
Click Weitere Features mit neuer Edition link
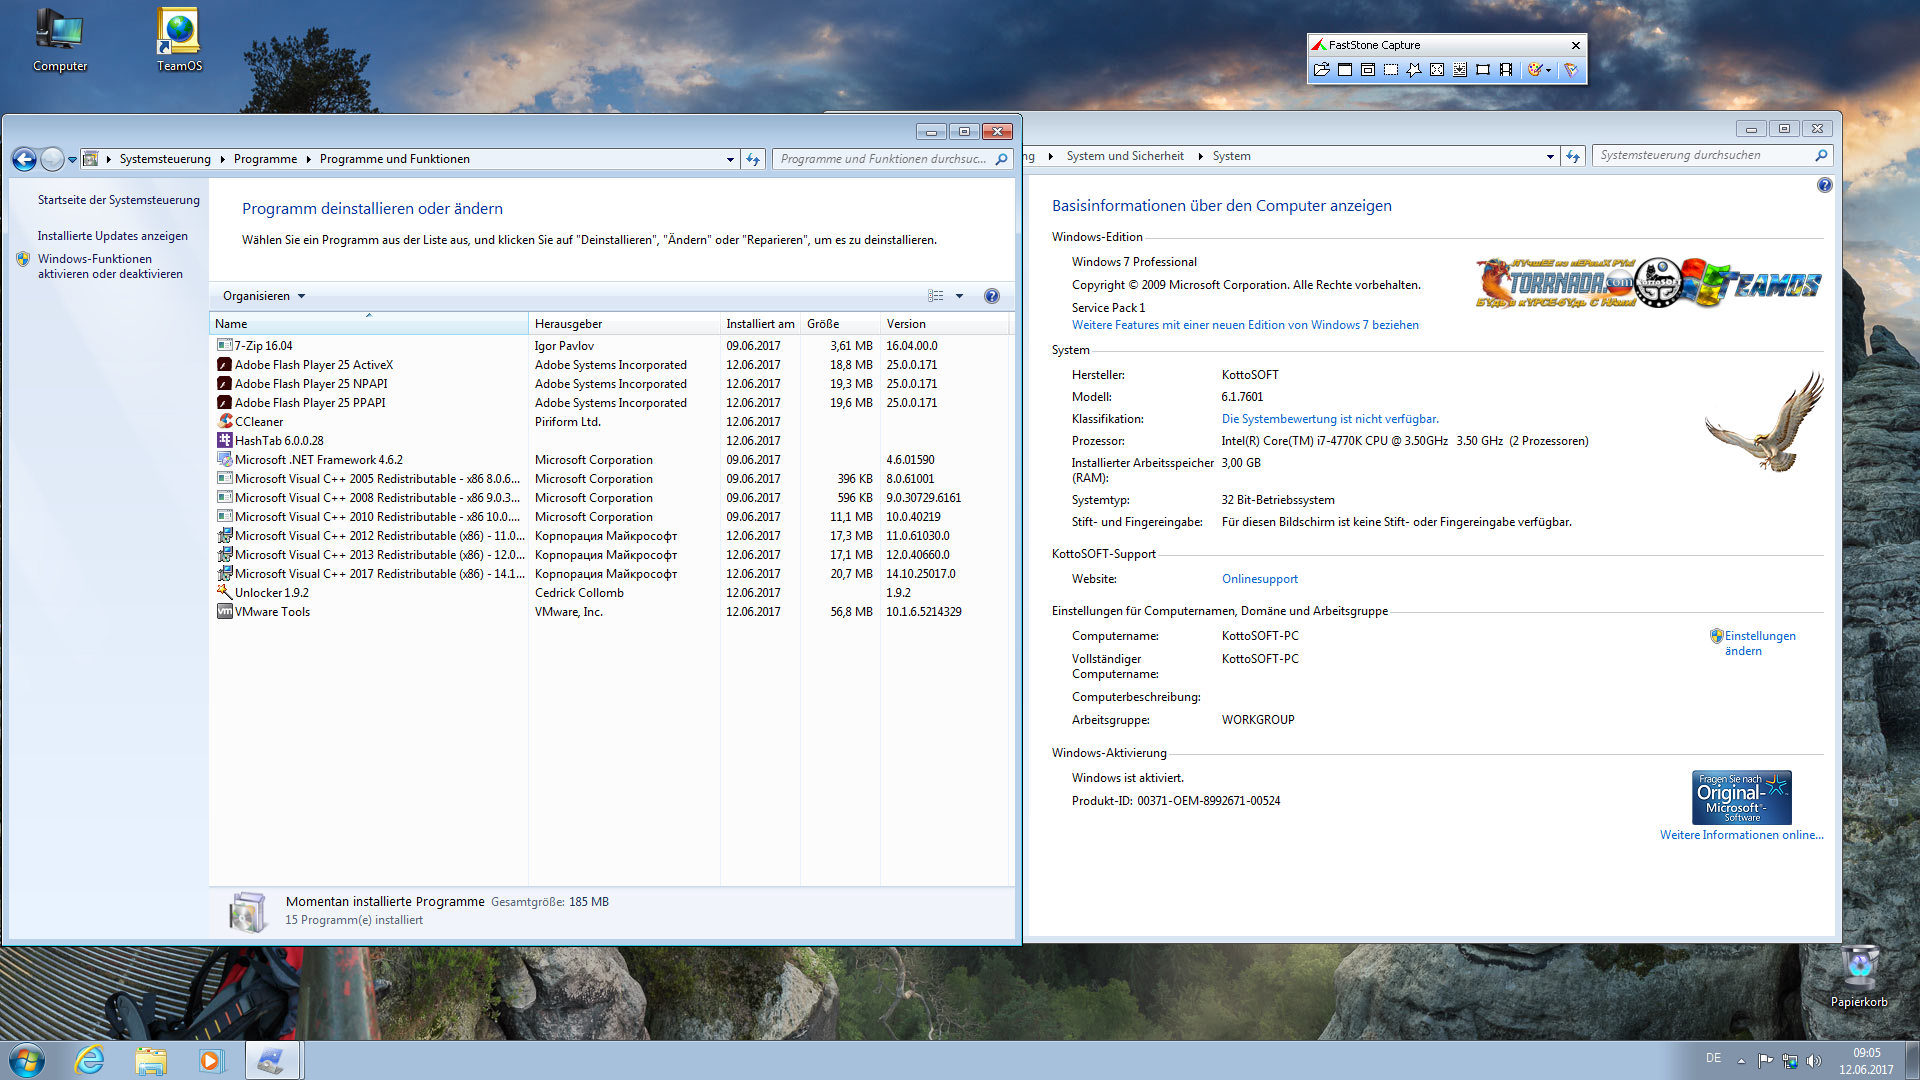pyautogui.click(x=1245, y=325)
